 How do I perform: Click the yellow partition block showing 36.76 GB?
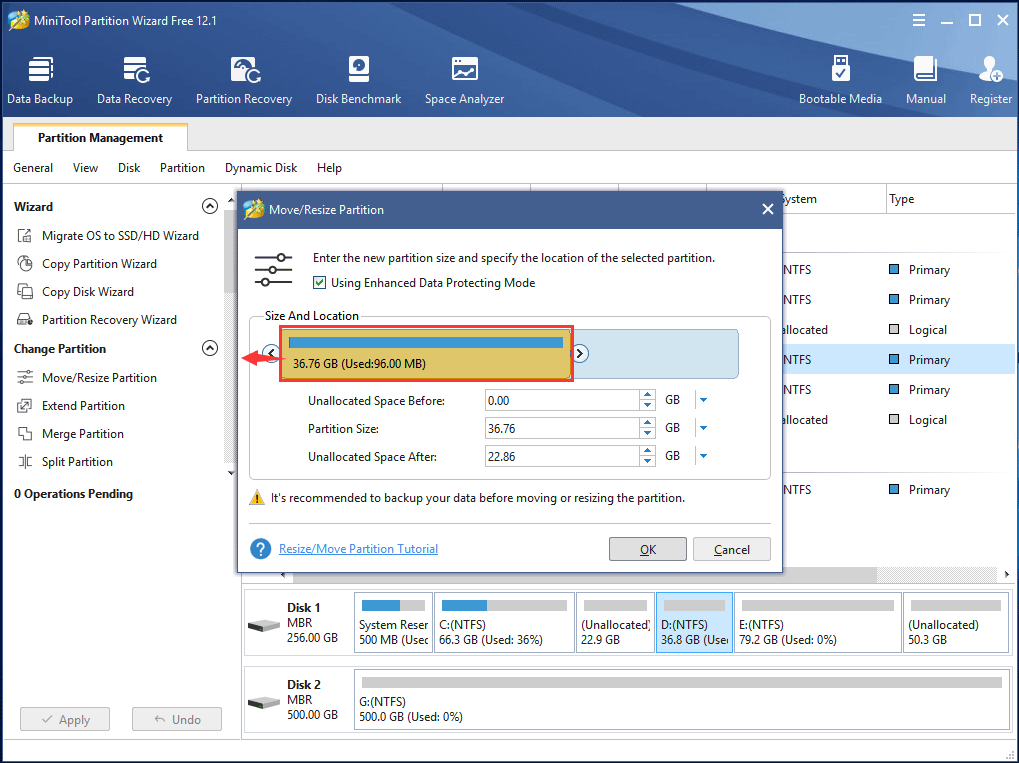(426, 354)
